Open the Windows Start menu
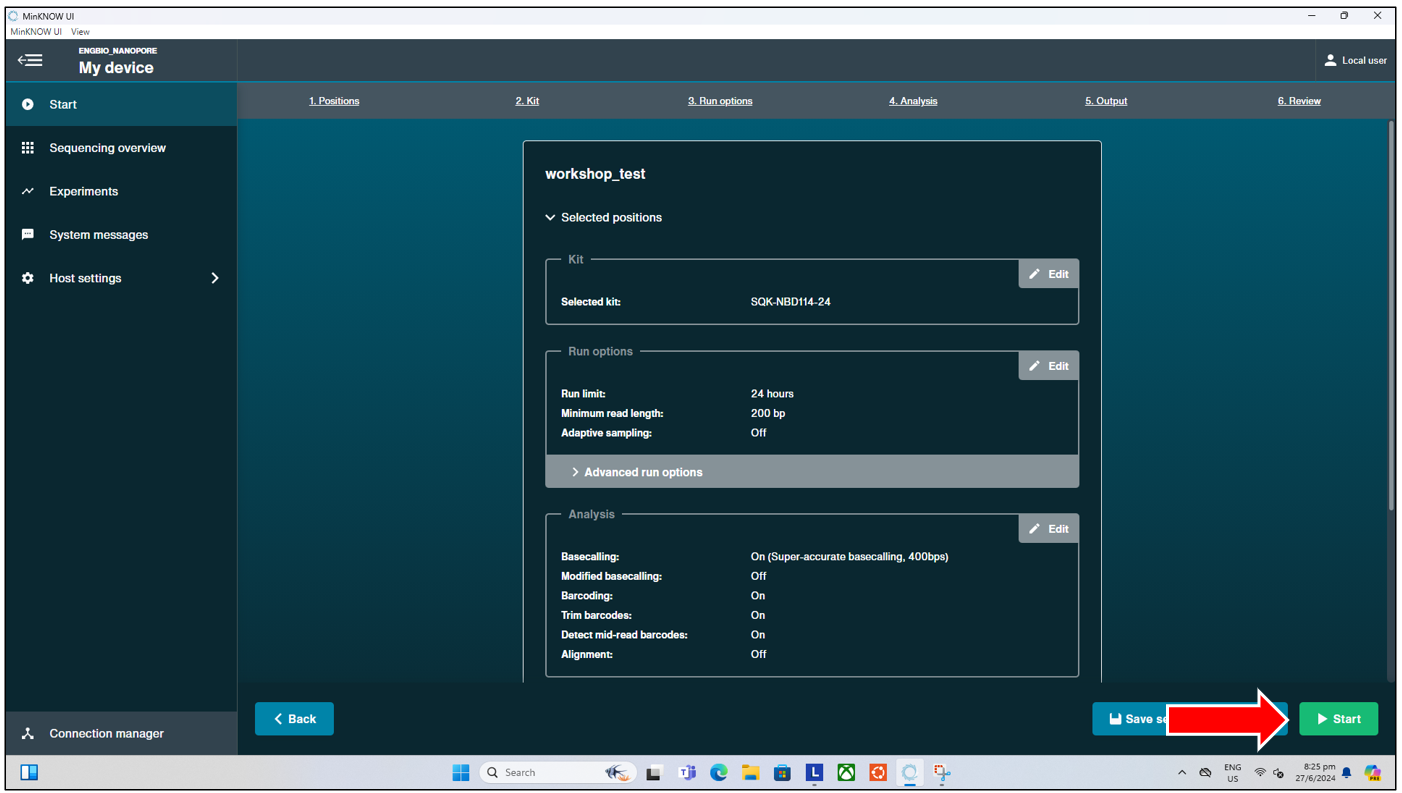This screenshot has width=1402, height=793. (x=461, y=772)
